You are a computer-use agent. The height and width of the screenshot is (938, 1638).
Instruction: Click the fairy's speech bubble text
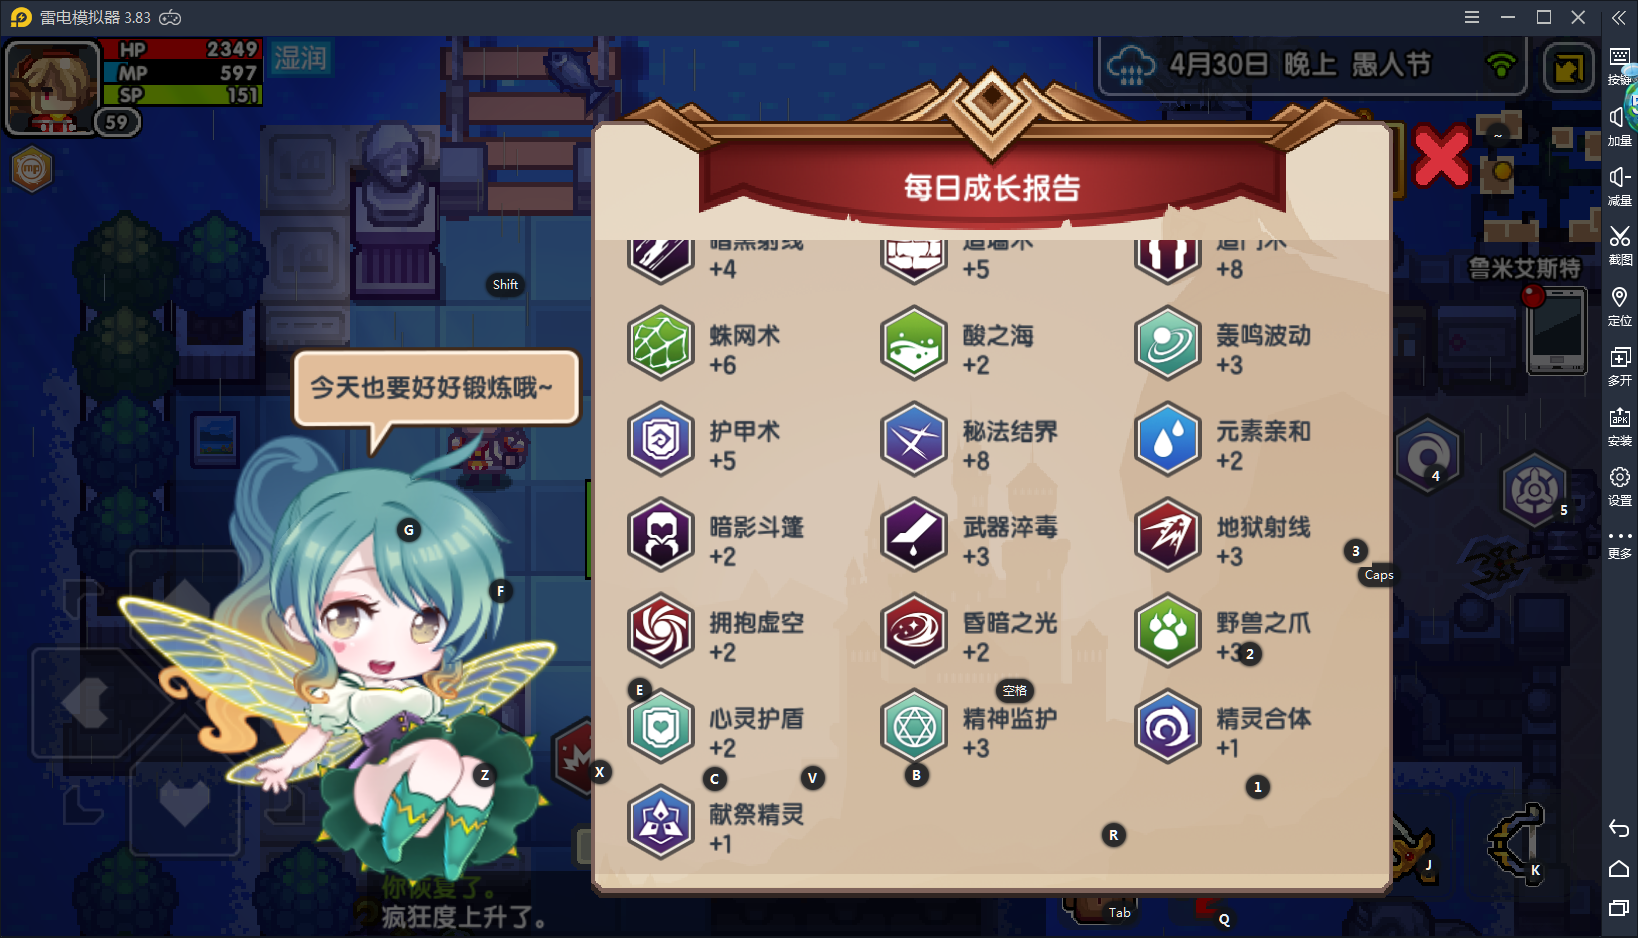click(432, 388)
